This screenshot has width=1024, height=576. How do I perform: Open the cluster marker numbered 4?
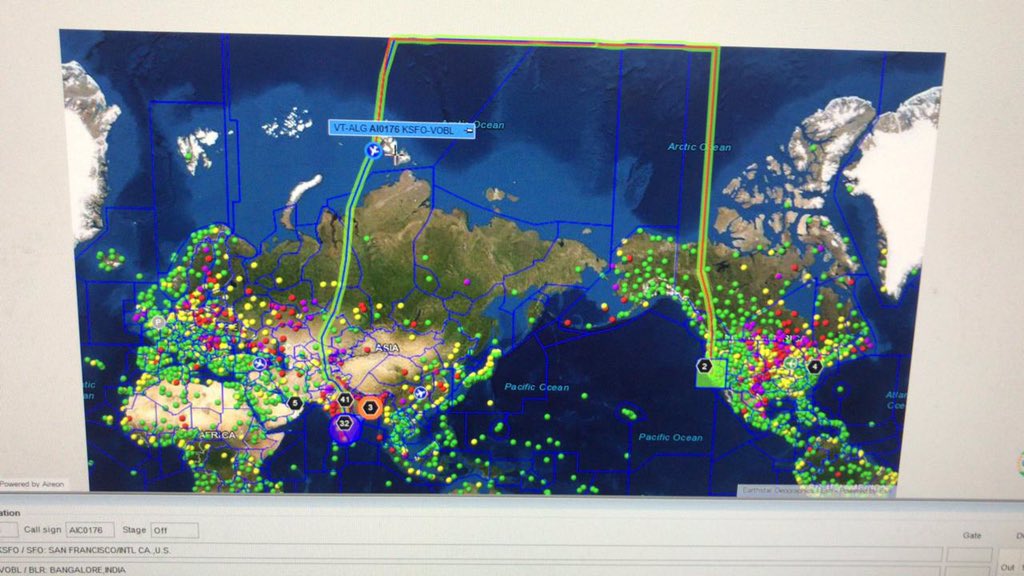pyautogui.click(x=814, y=366)
